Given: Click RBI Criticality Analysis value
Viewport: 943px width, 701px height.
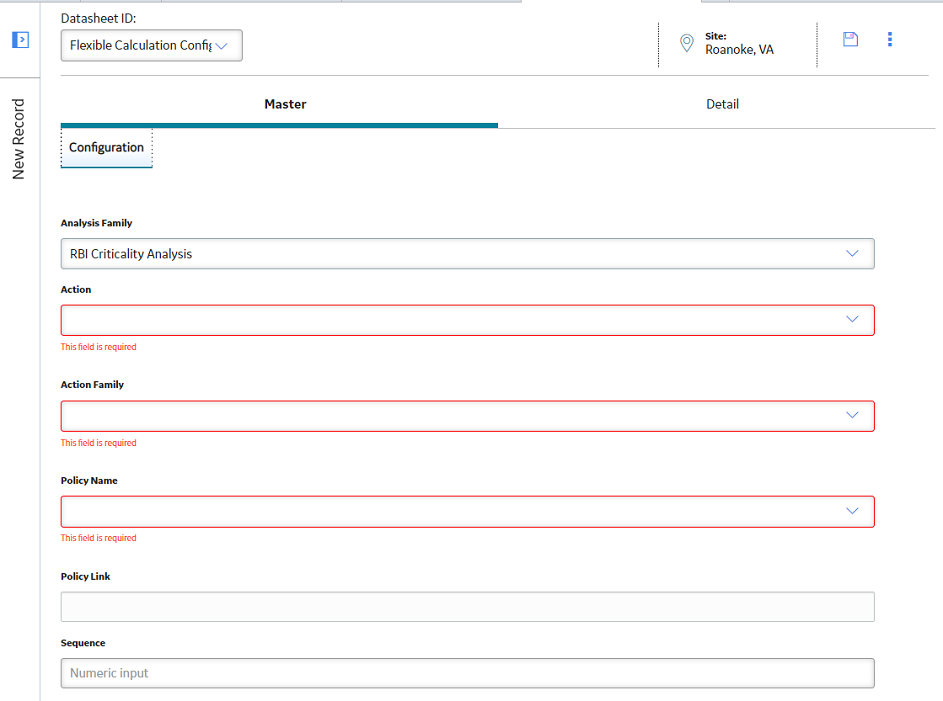Looking at the screenshot, I should (131, 254).
